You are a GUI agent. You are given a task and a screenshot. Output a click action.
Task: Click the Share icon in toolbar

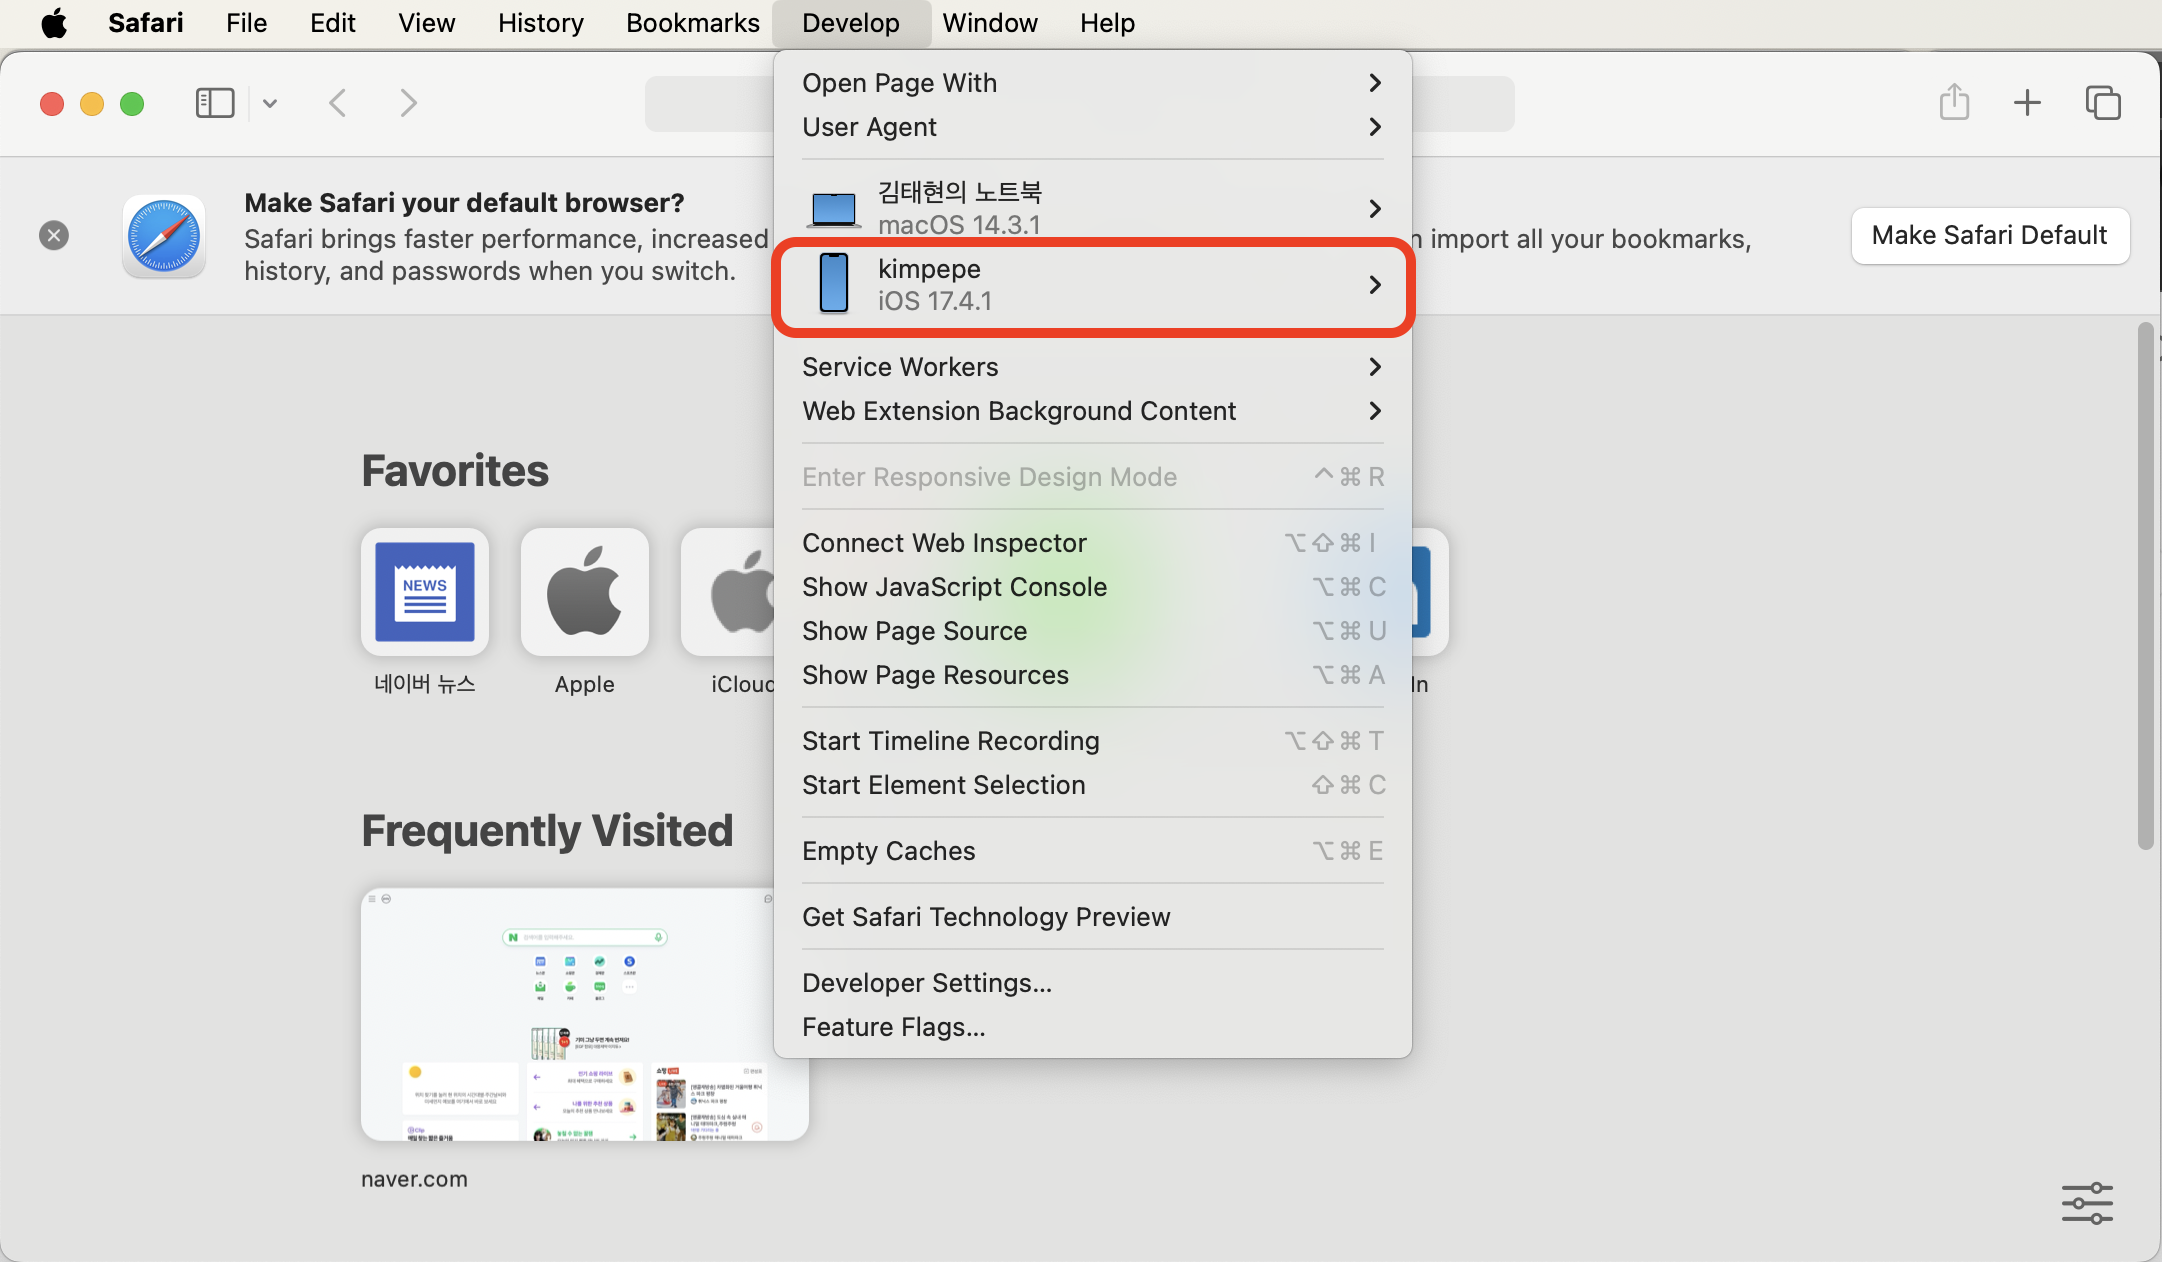click(x=1954, y=103)
